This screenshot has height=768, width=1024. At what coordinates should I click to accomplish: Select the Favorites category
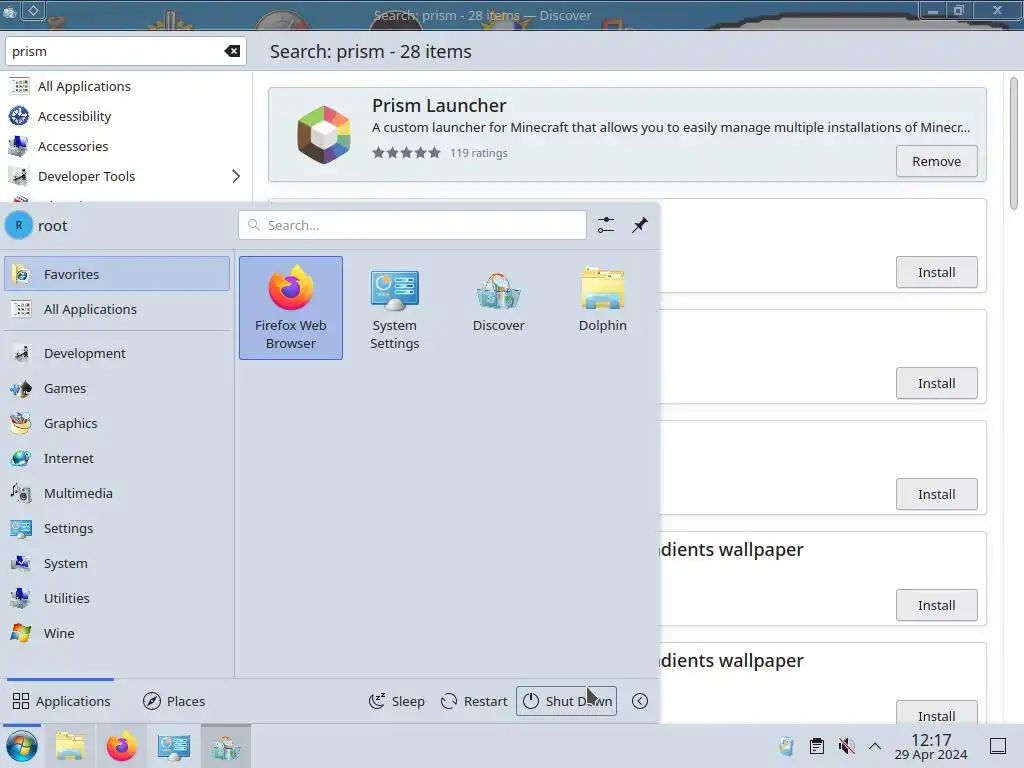117,274
